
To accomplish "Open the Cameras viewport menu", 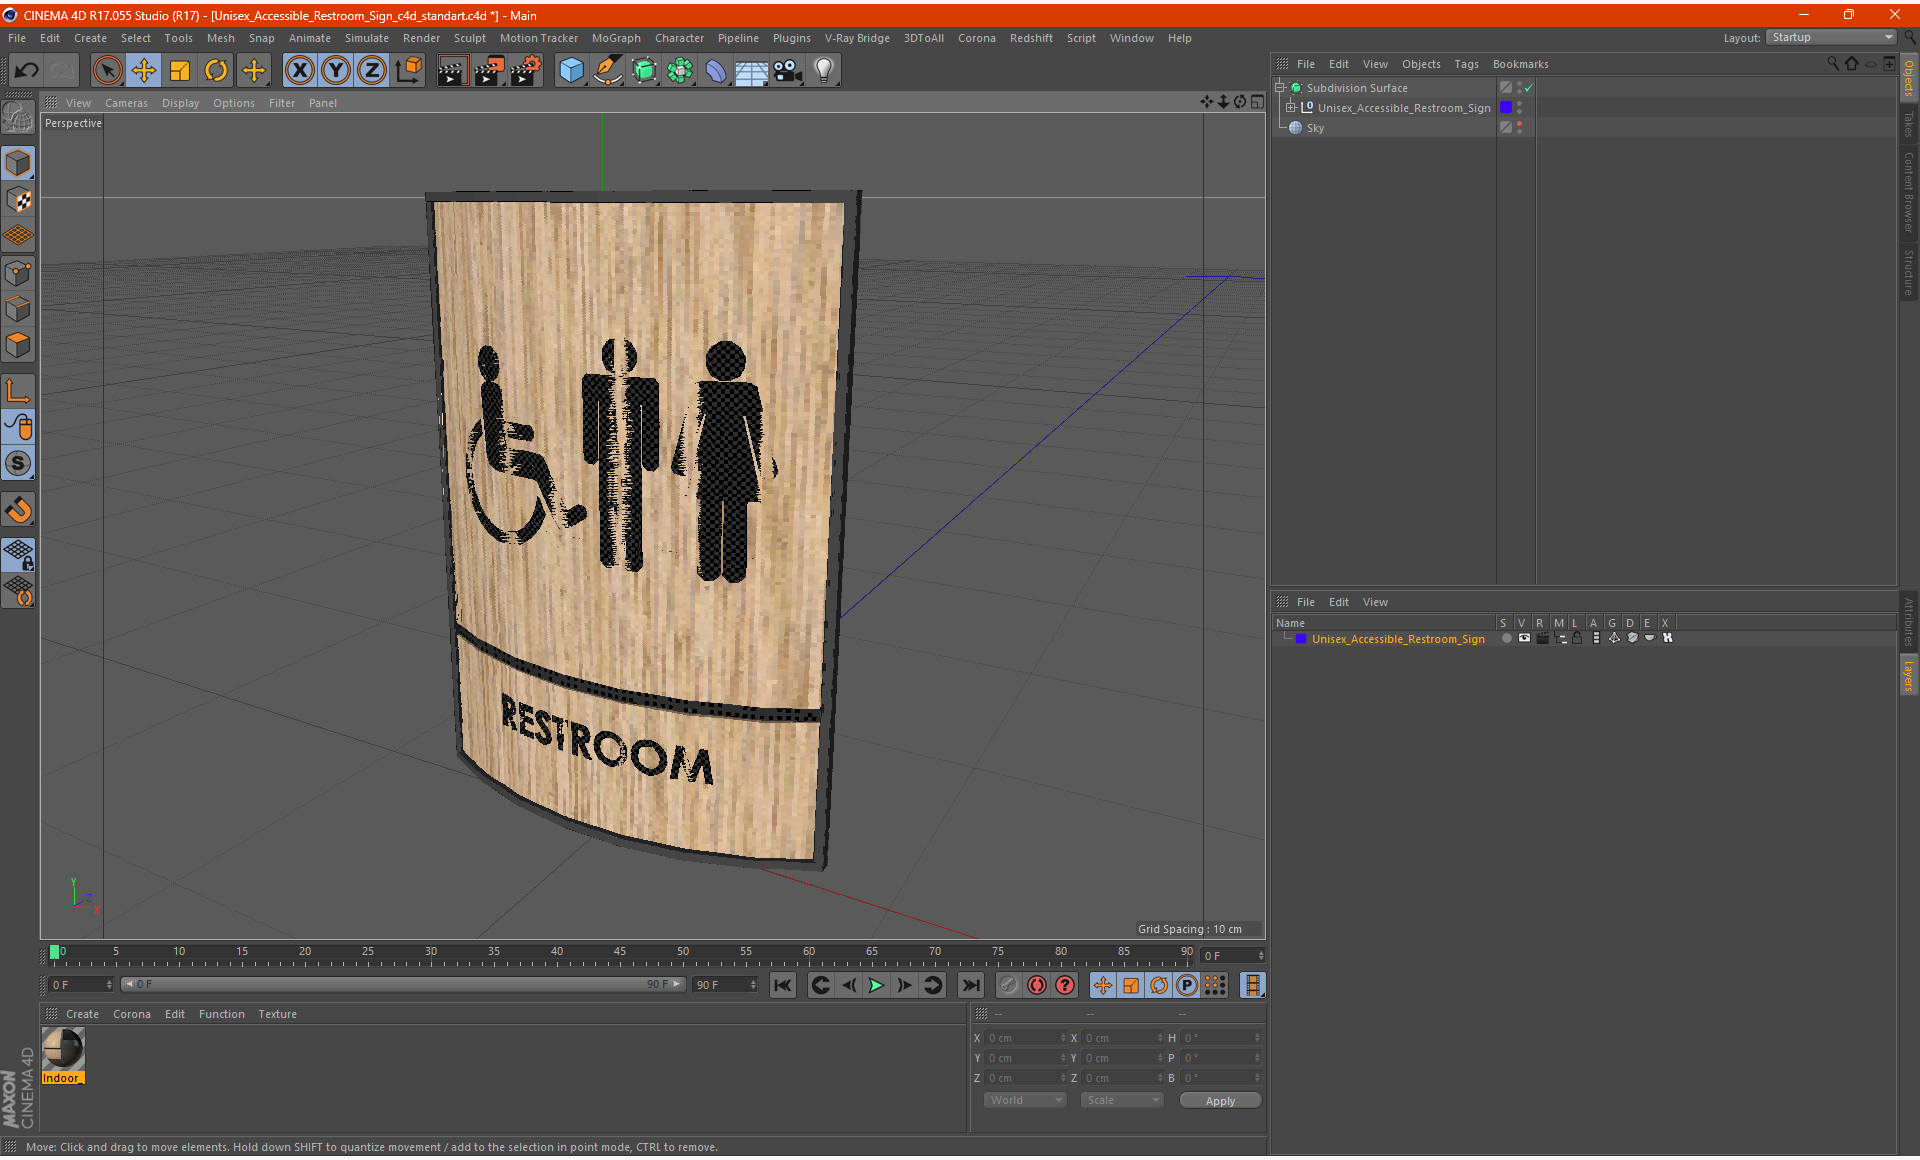I will [x=126, y=103].
